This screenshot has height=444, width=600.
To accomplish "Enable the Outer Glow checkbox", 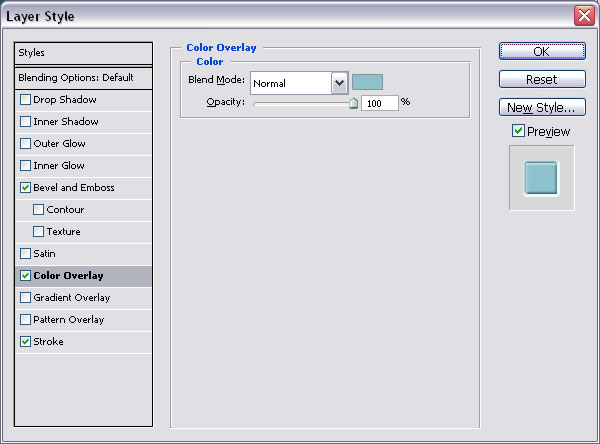I will pyautogui.click(x=25, y=144).
